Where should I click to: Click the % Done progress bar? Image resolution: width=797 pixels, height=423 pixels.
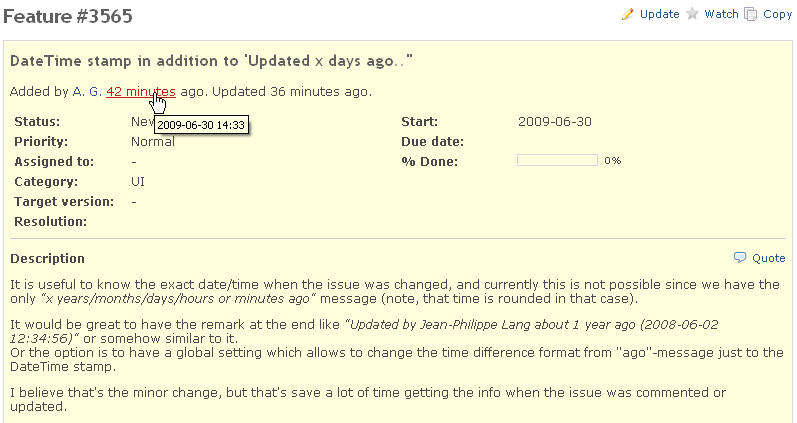pyautogui.click(x=557, y=161)
